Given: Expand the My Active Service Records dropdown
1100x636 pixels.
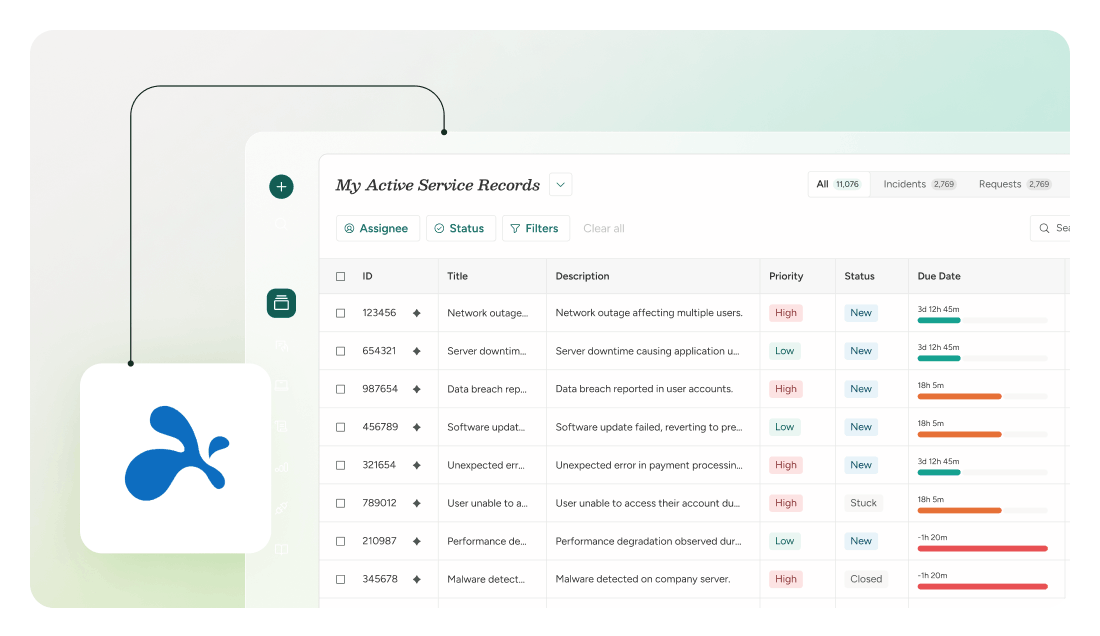Looking at the screenshot, I should point(560,185).
